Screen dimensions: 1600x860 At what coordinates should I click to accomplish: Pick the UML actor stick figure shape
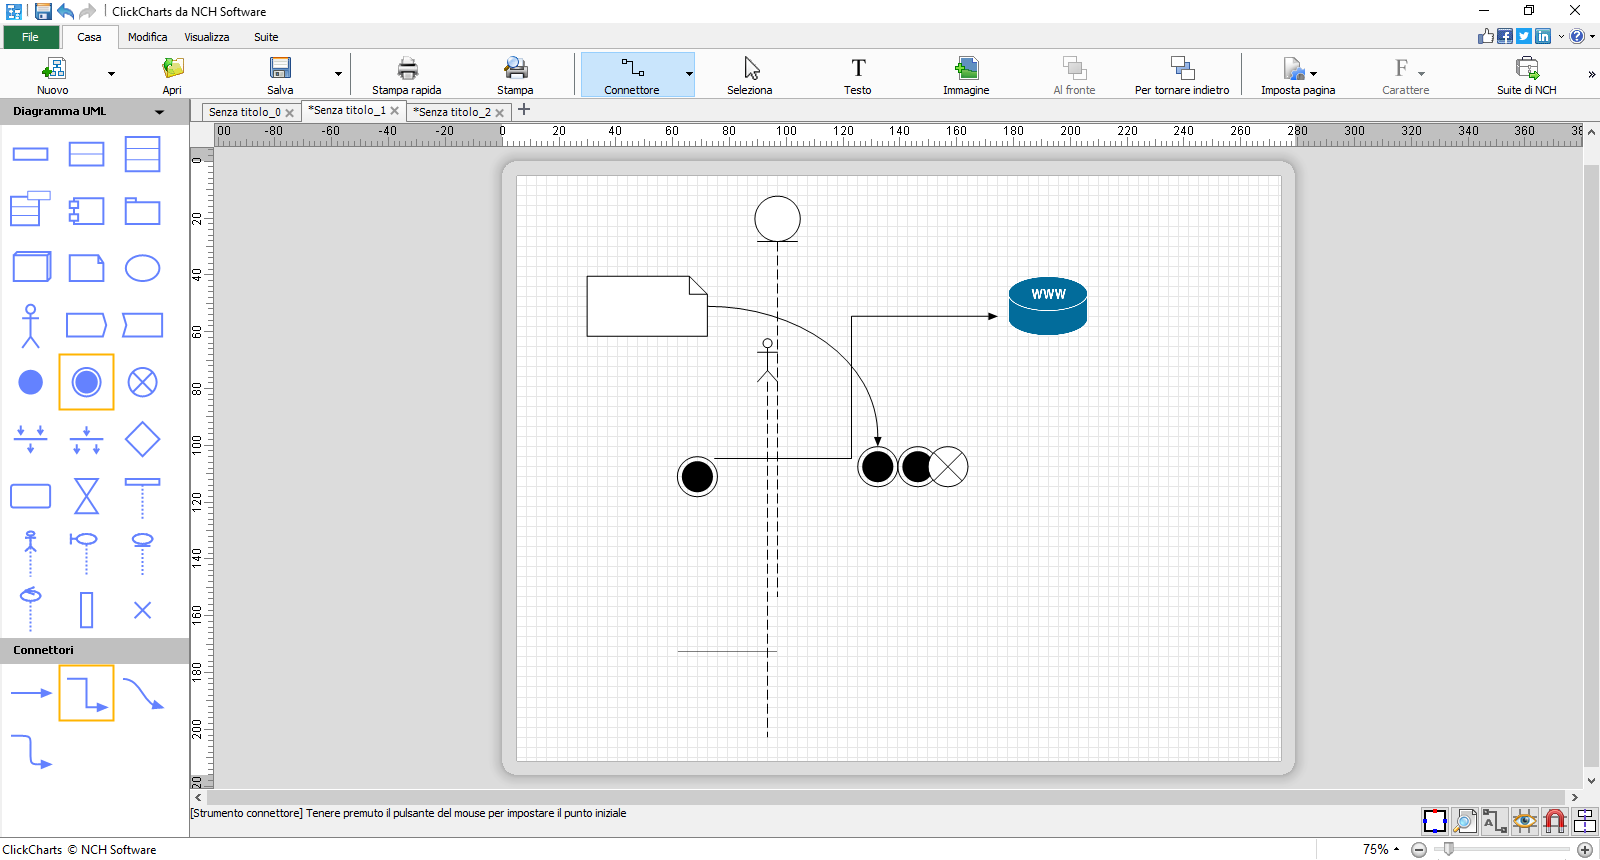(31, 326)
